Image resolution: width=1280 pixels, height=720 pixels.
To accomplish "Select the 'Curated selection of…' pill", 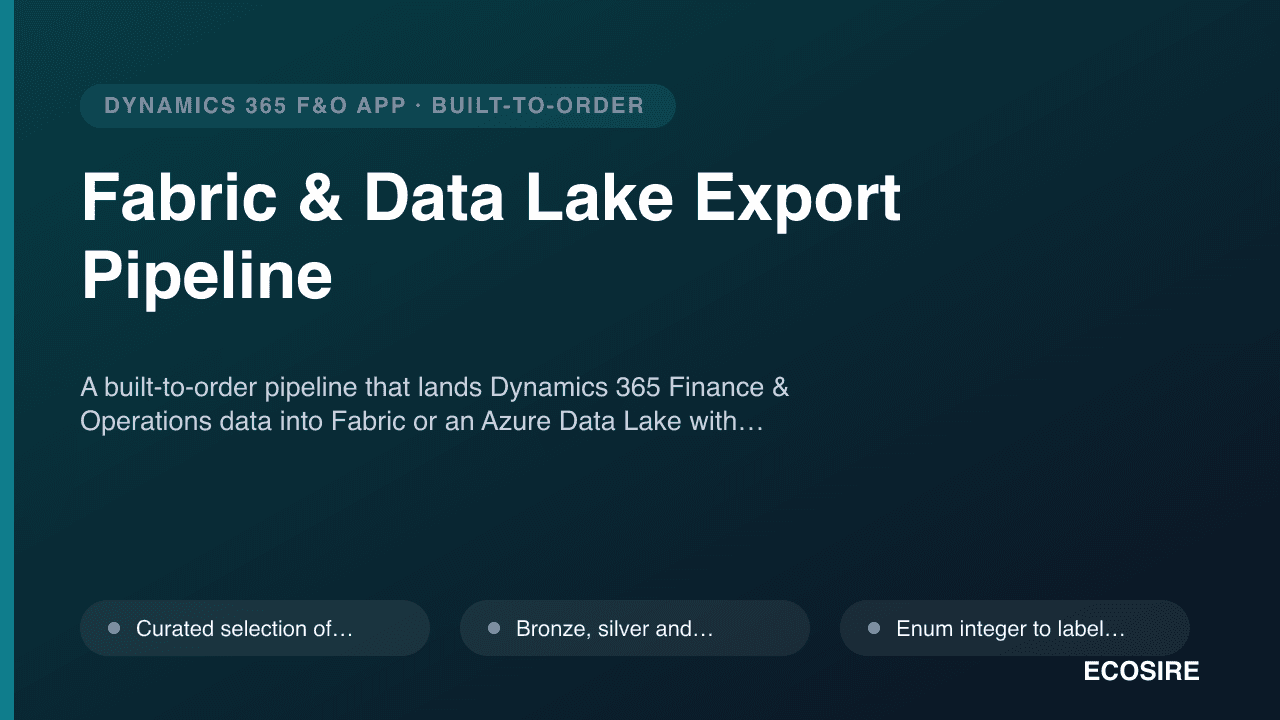I will coord(255,628).
